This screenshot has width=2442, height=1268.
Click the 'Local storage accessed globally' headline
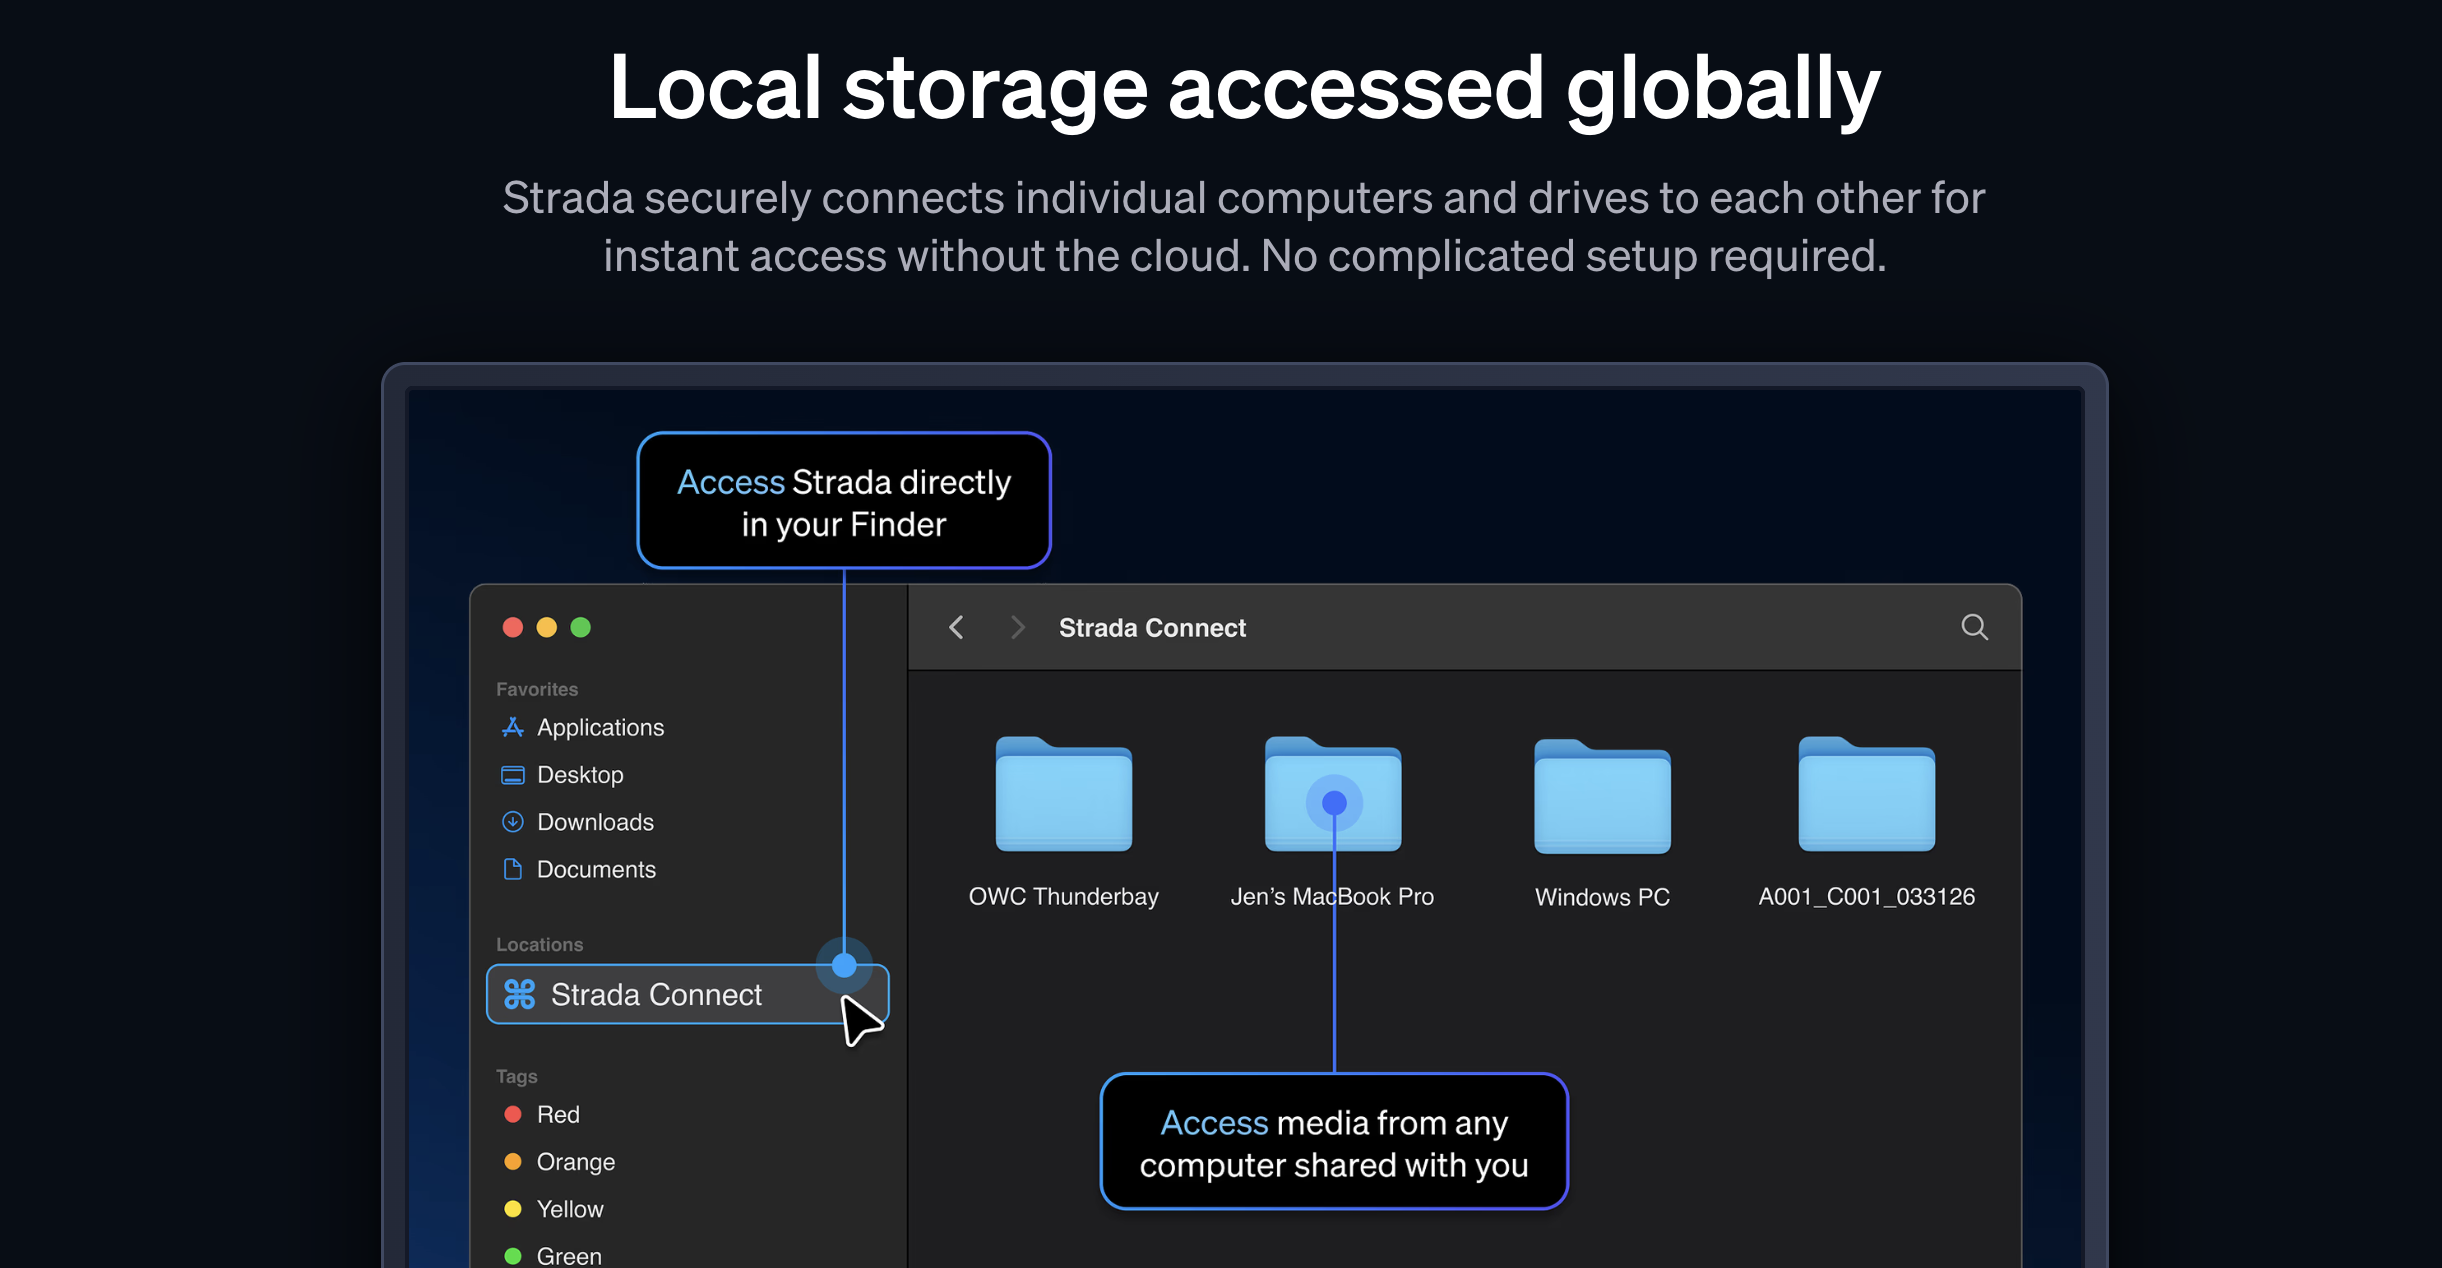[1245, 88]
